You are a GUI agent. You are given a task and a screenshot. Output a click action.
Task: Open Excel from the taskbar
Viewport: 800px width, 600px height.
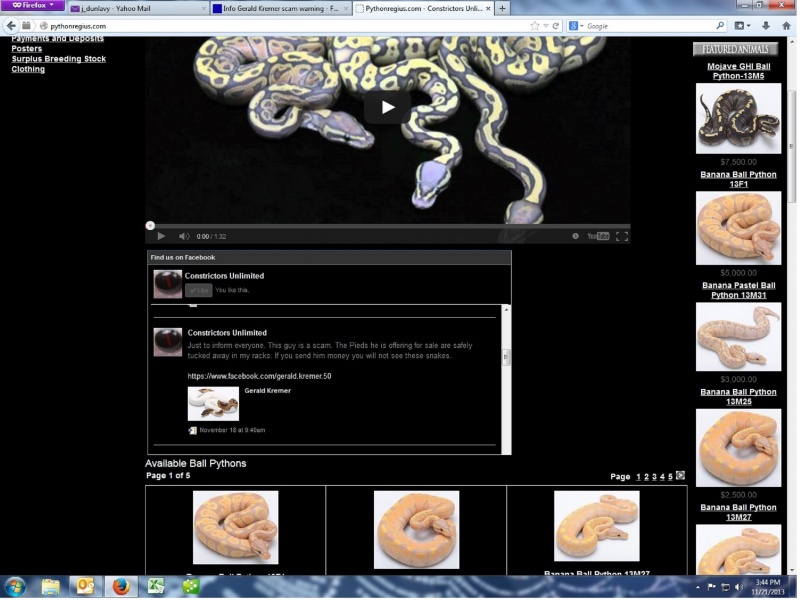tap(156, 587)
